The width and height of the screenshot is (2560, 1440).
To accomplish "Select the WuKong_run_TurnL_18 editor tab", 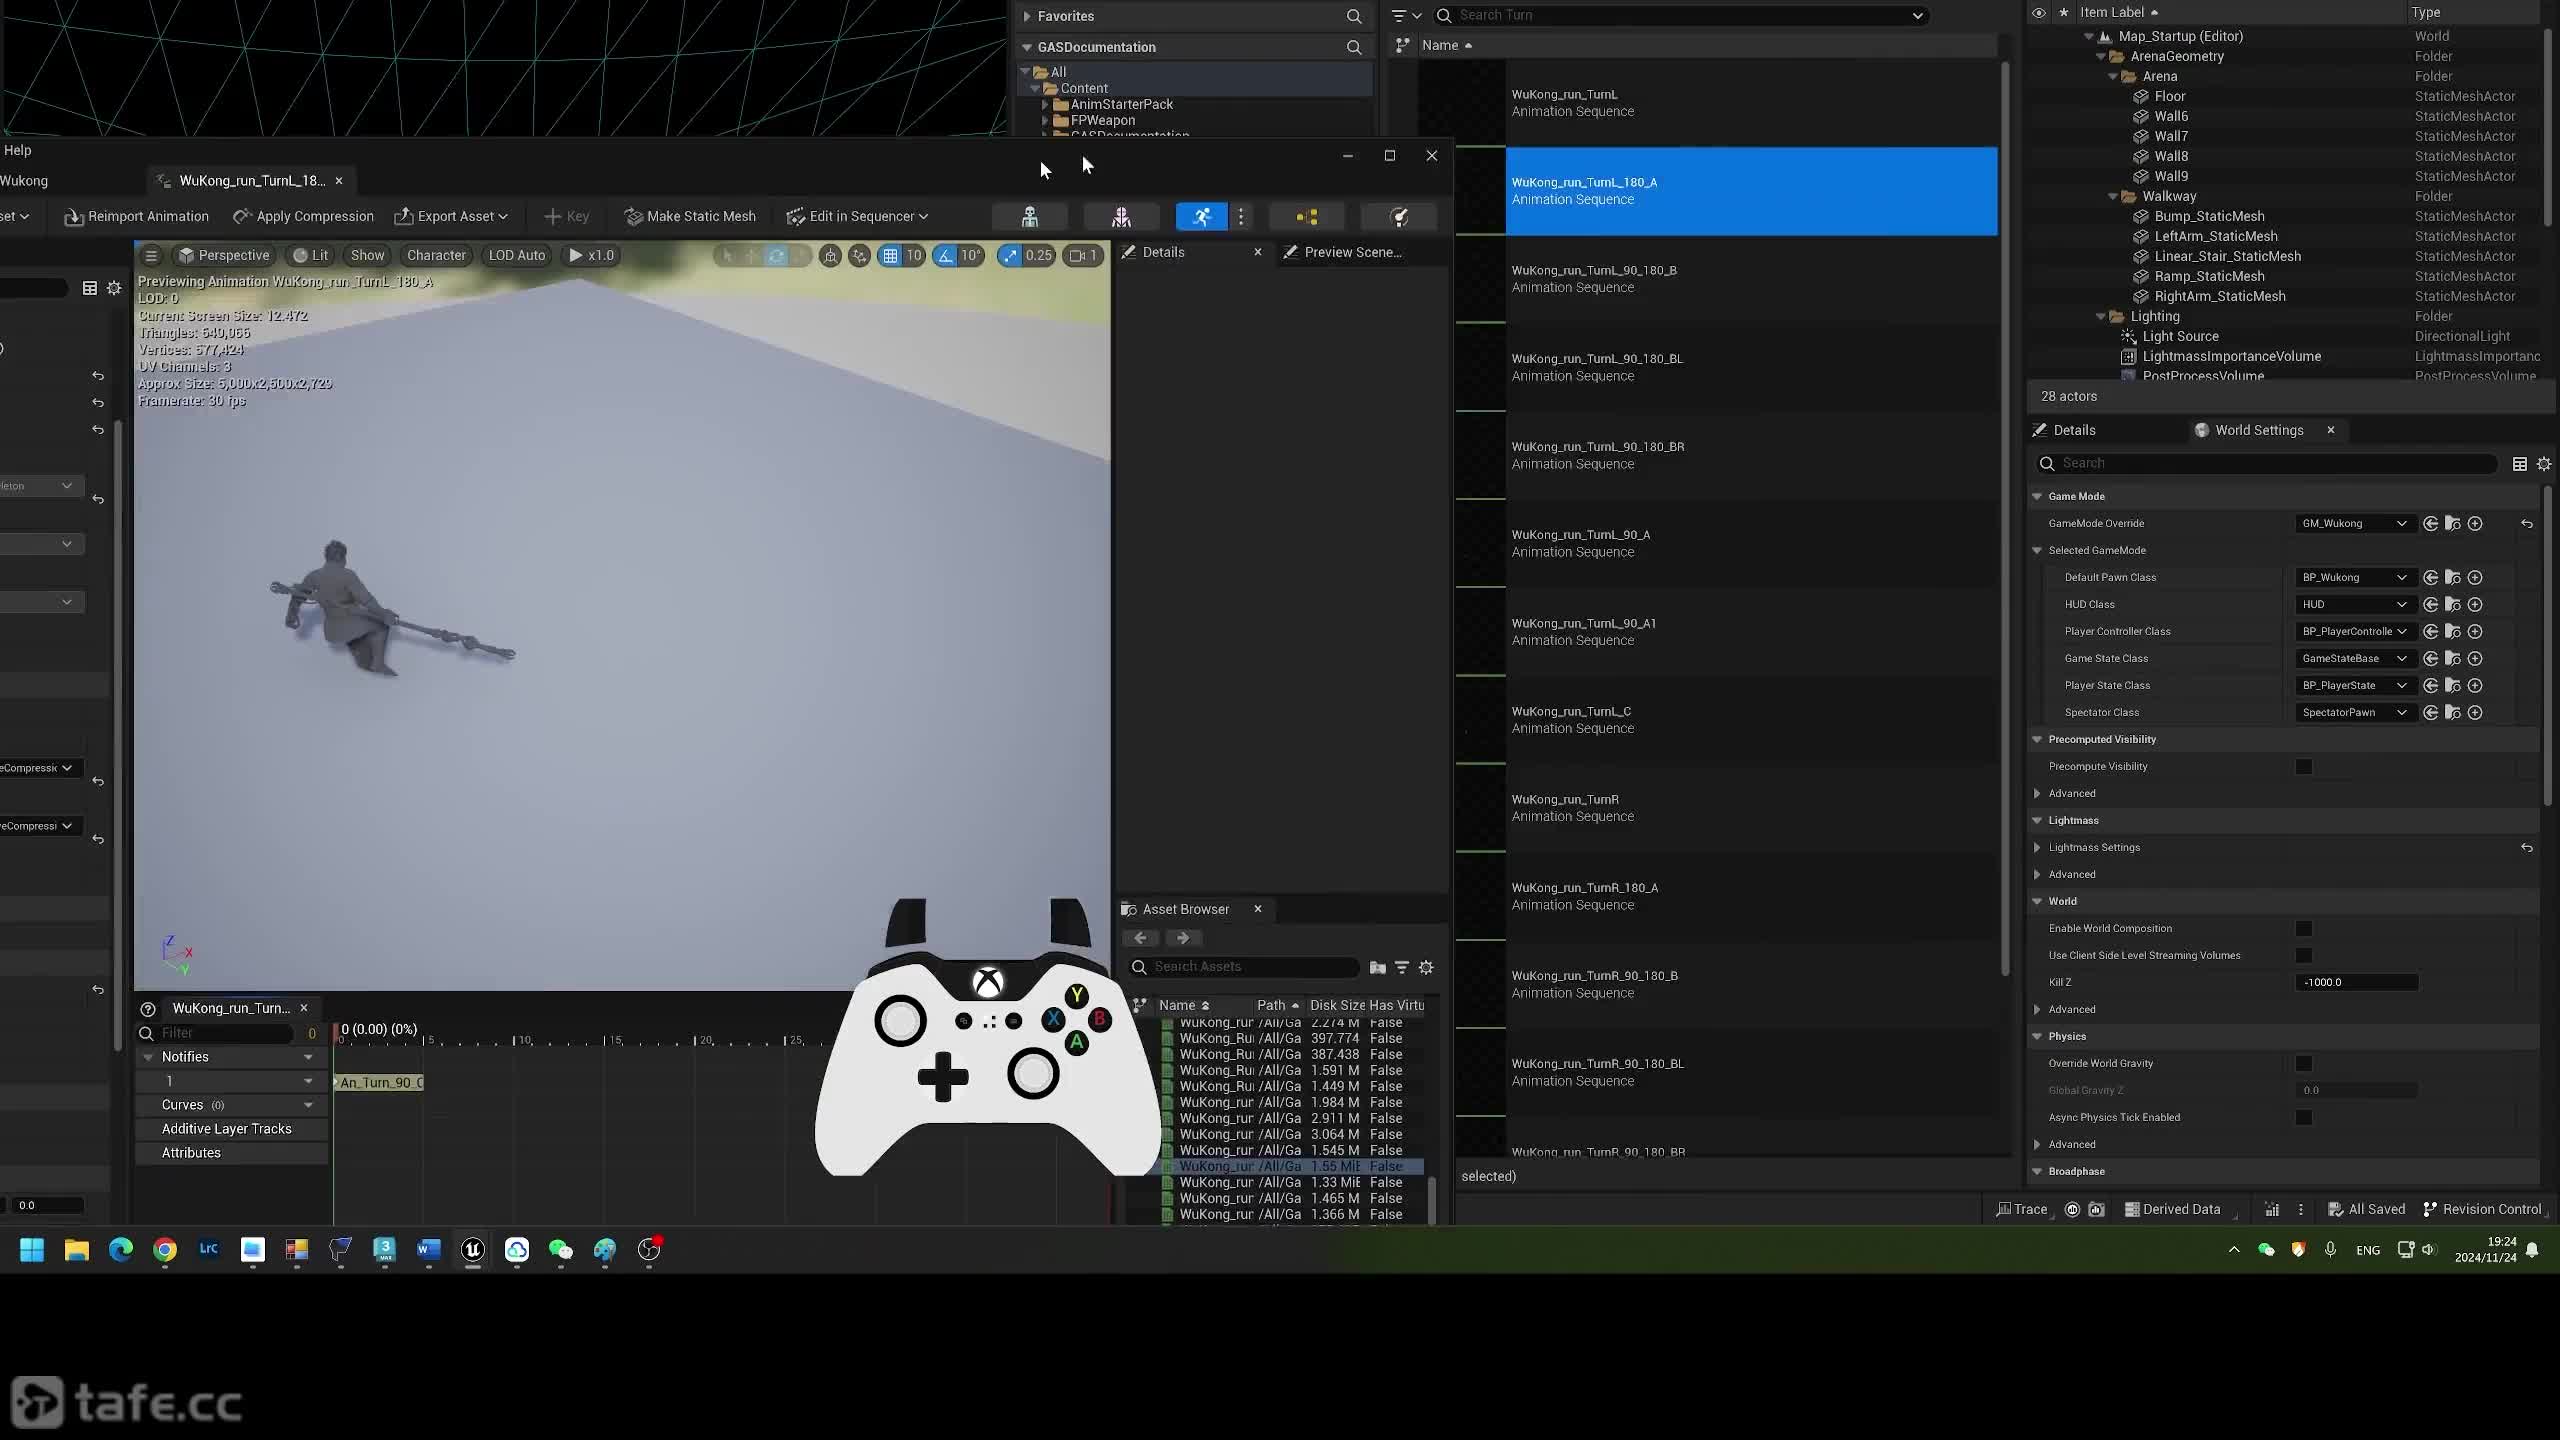I will [252, 181].
